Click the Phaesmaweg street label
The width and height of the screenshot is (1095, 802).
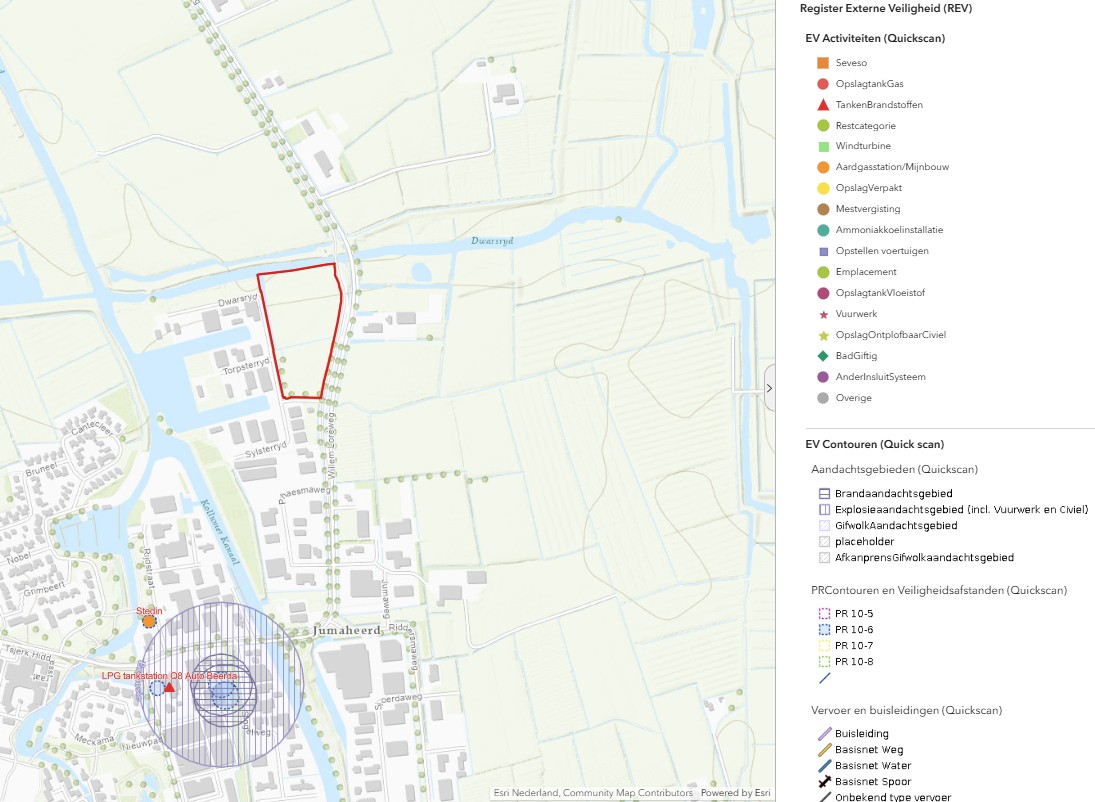click(x=304, y=493)
